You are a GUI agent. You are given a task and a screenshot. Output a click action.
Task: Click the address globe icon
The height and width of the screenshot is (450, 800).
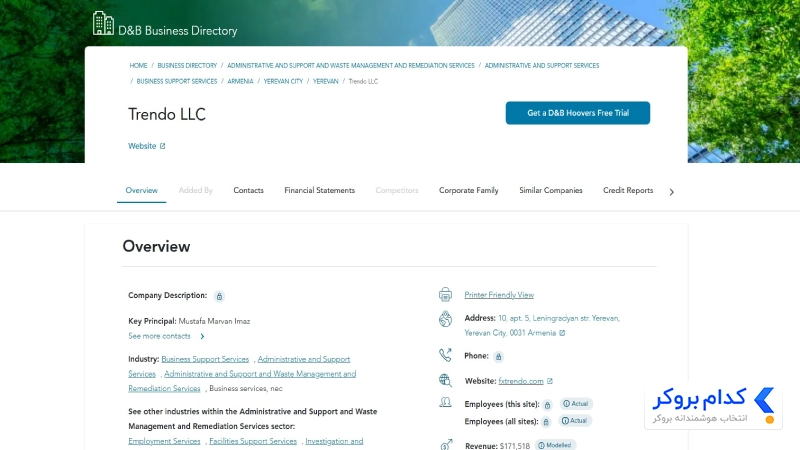(x=445, y=319)
